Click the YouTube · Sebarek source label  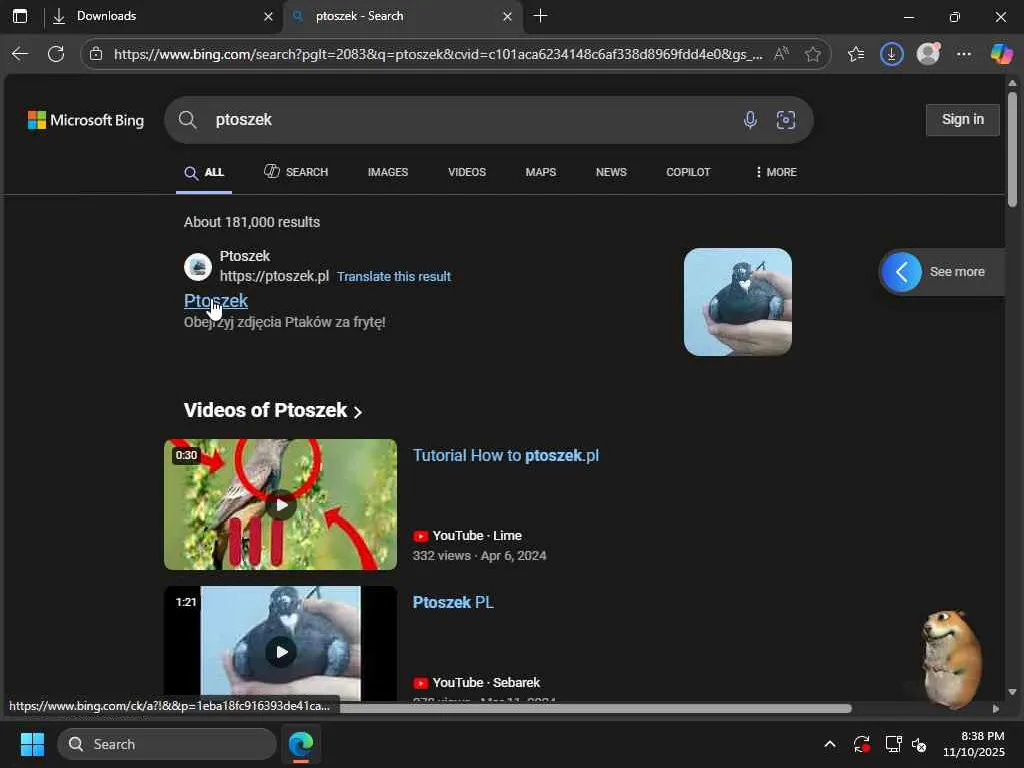[x=477, y=683]
